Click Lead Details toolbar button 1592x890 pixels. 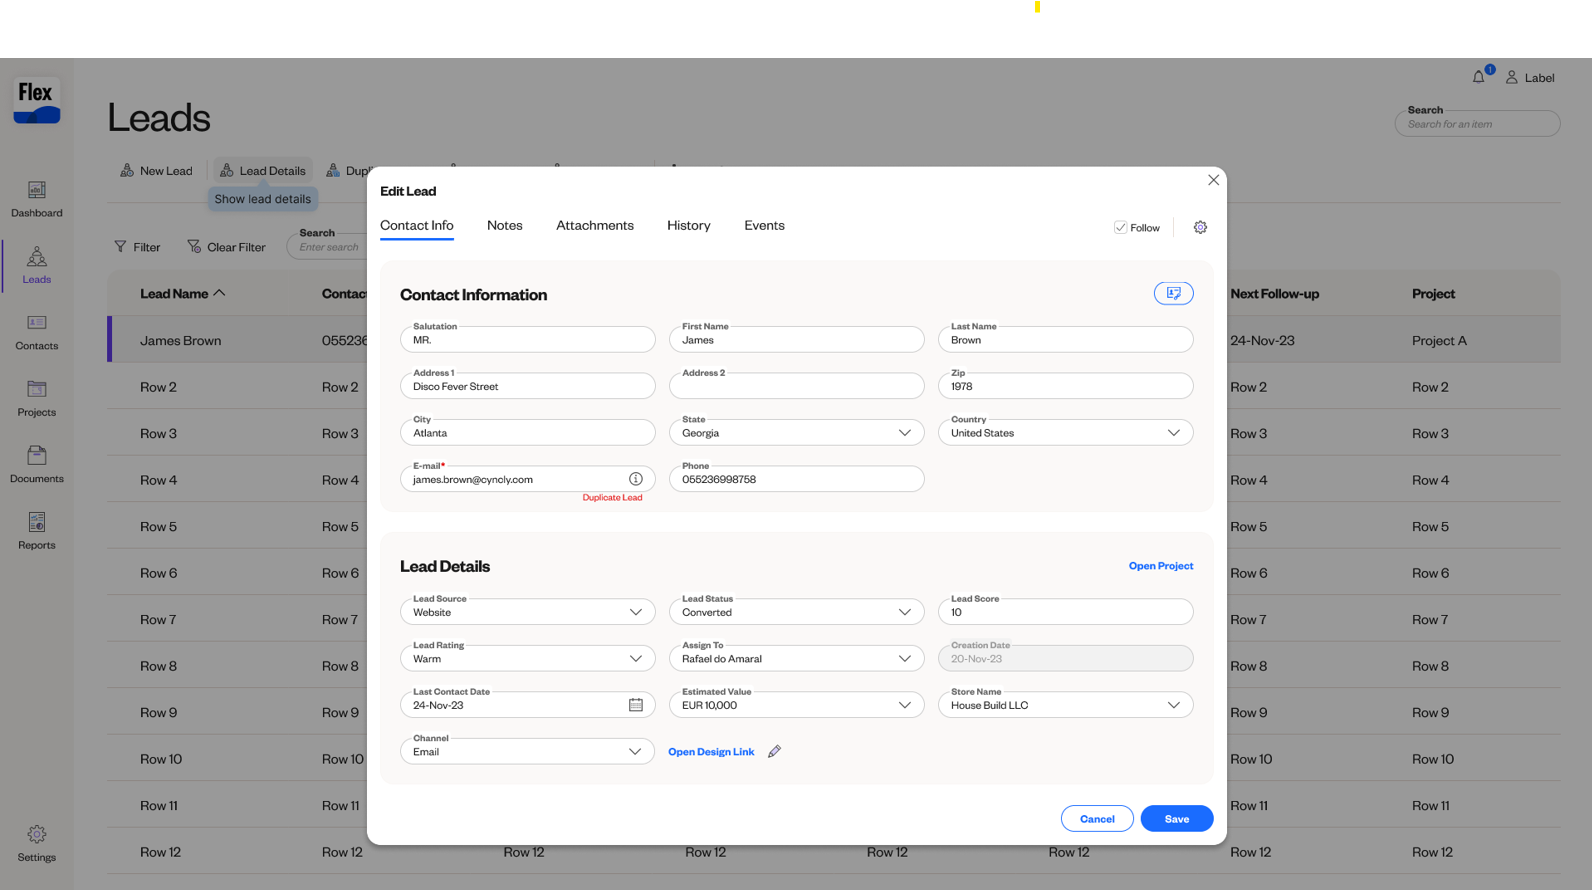[x=263, y=171]
